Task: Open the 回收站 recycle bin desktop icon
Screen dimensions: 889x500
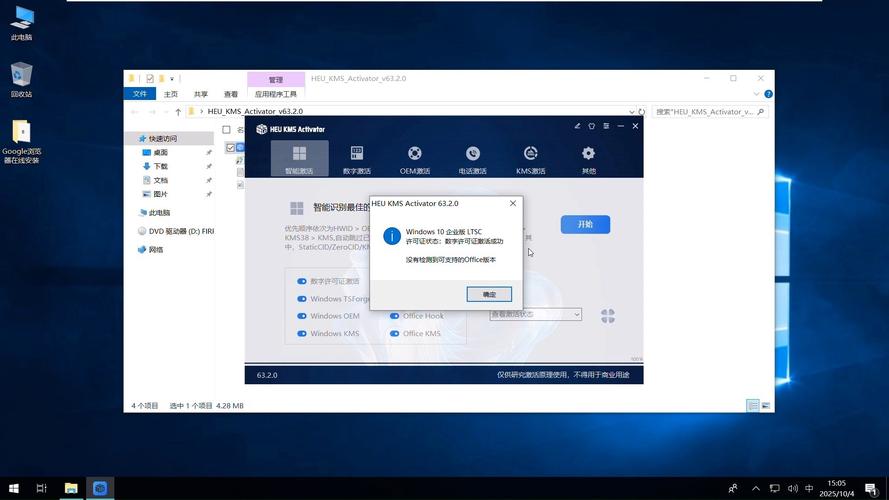Action: coord(21,79)
